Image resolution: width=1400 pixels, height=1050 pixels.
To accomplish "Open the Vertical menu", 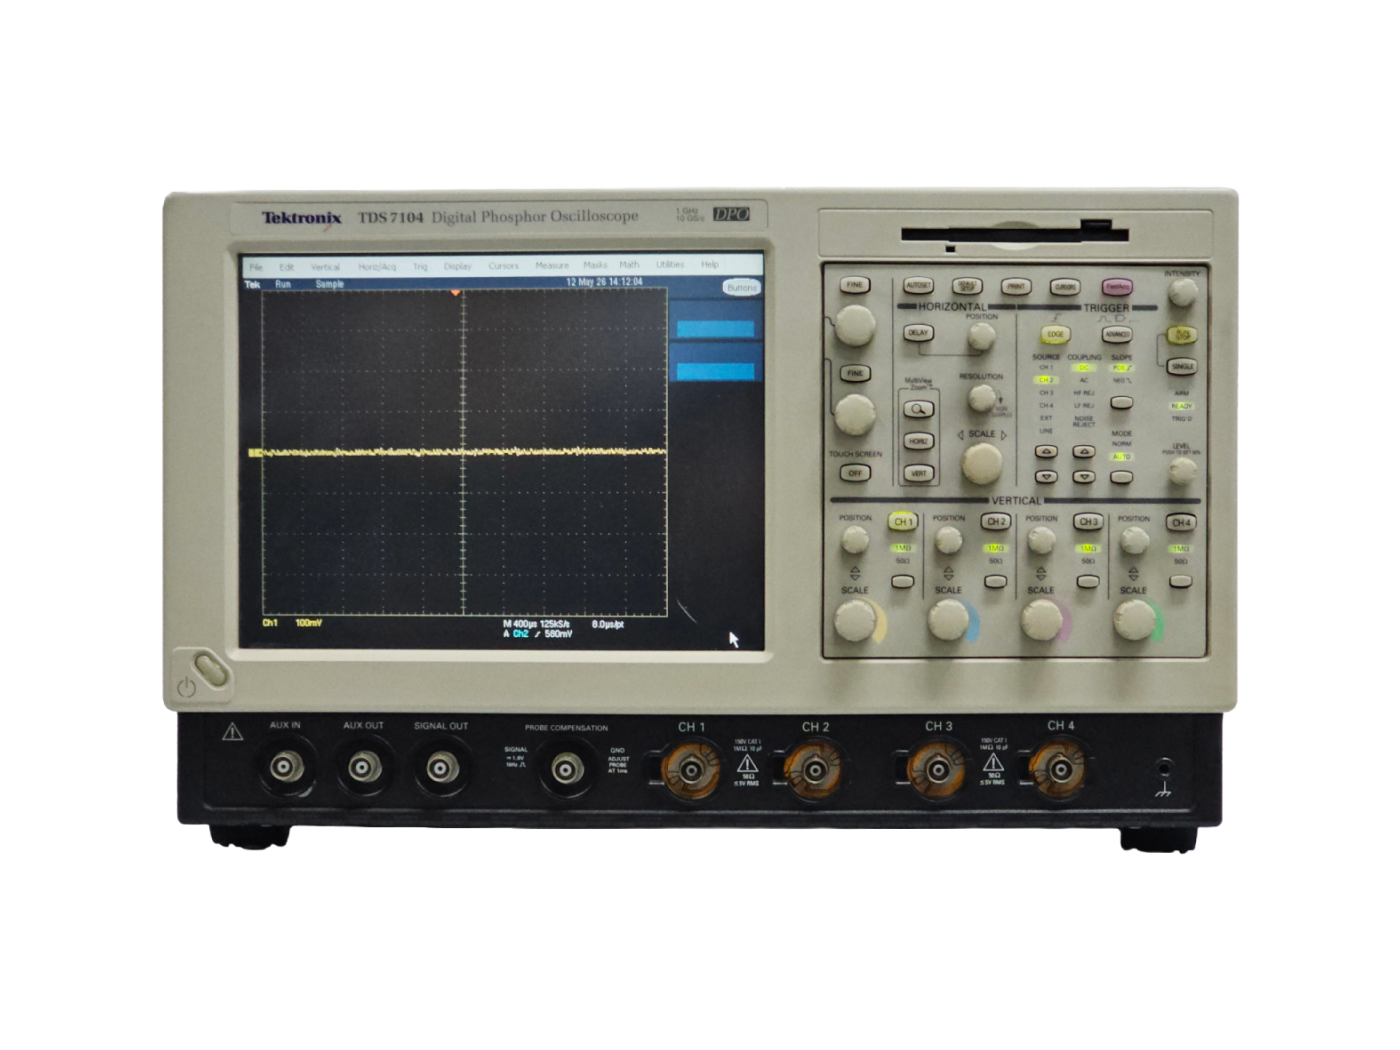I will (x=325, y=267).
